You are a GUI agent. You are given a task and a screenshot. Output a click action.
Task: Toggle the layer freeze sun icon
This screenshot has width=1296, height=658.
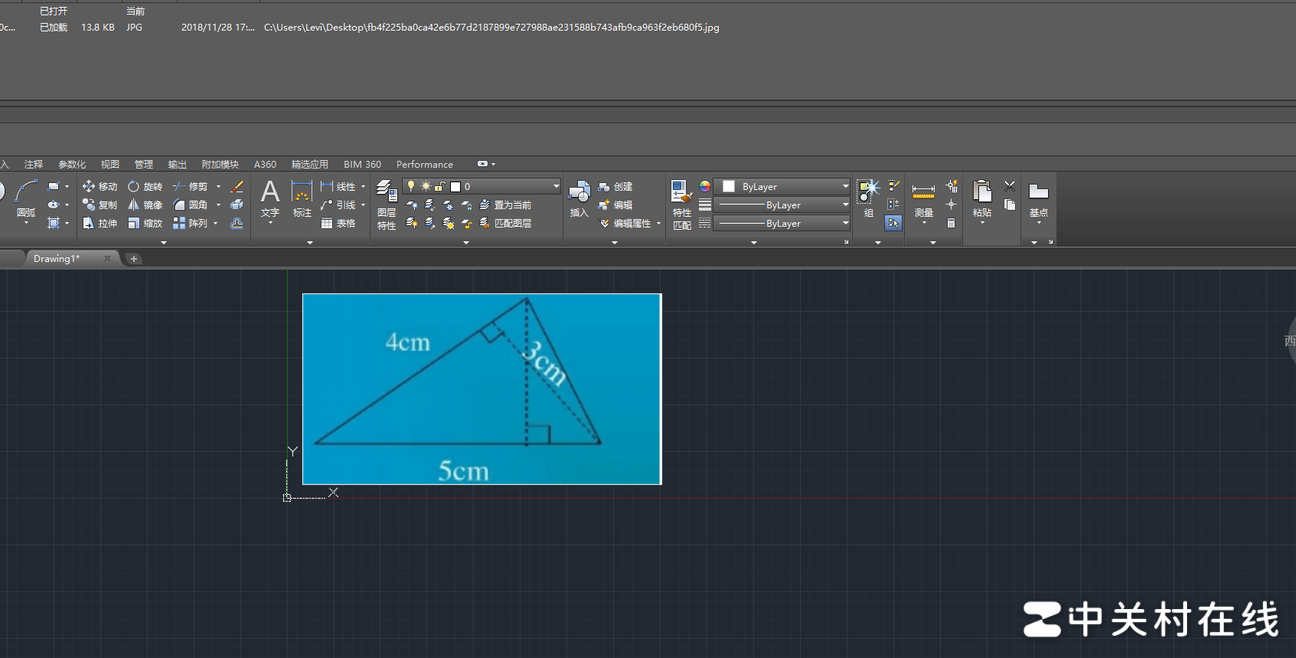click(425, 187)
